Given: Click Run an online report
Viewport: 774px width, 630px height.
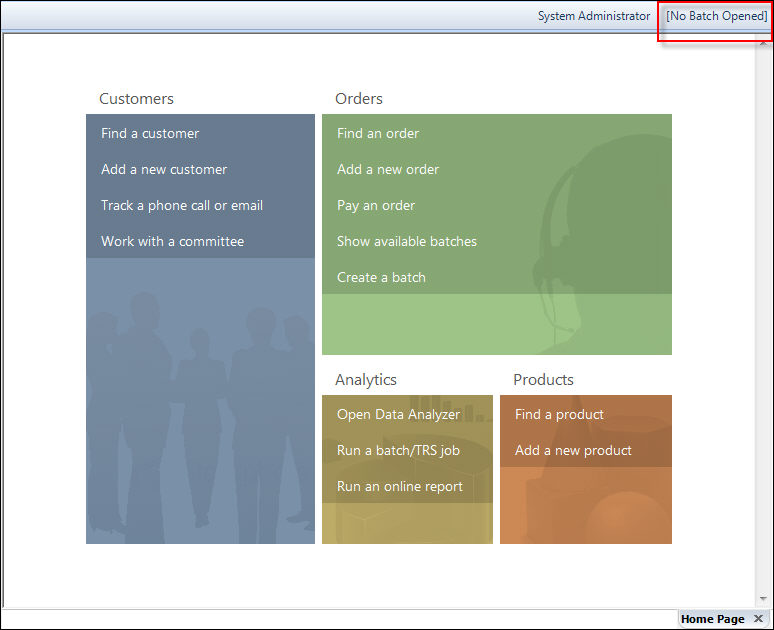Looking at the screenshot, I should point(400,487).
